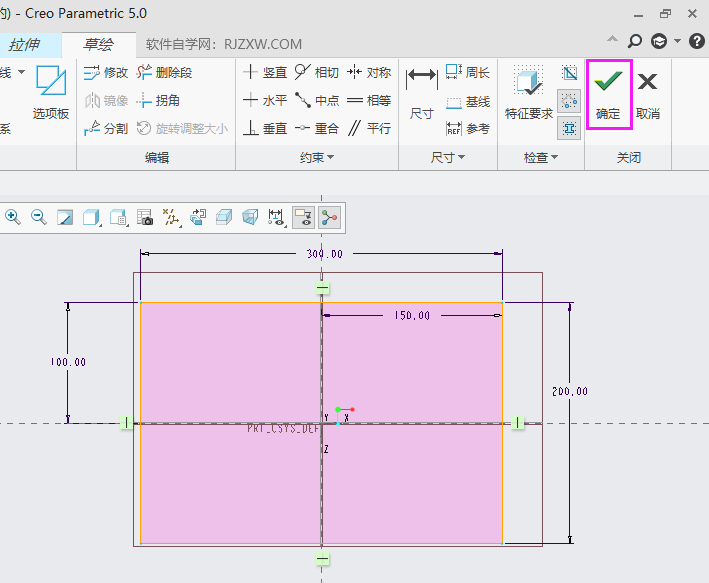Toggle the datum display filters icon
The width and height of the screenshot is (709, 583).
pos(172,217)
